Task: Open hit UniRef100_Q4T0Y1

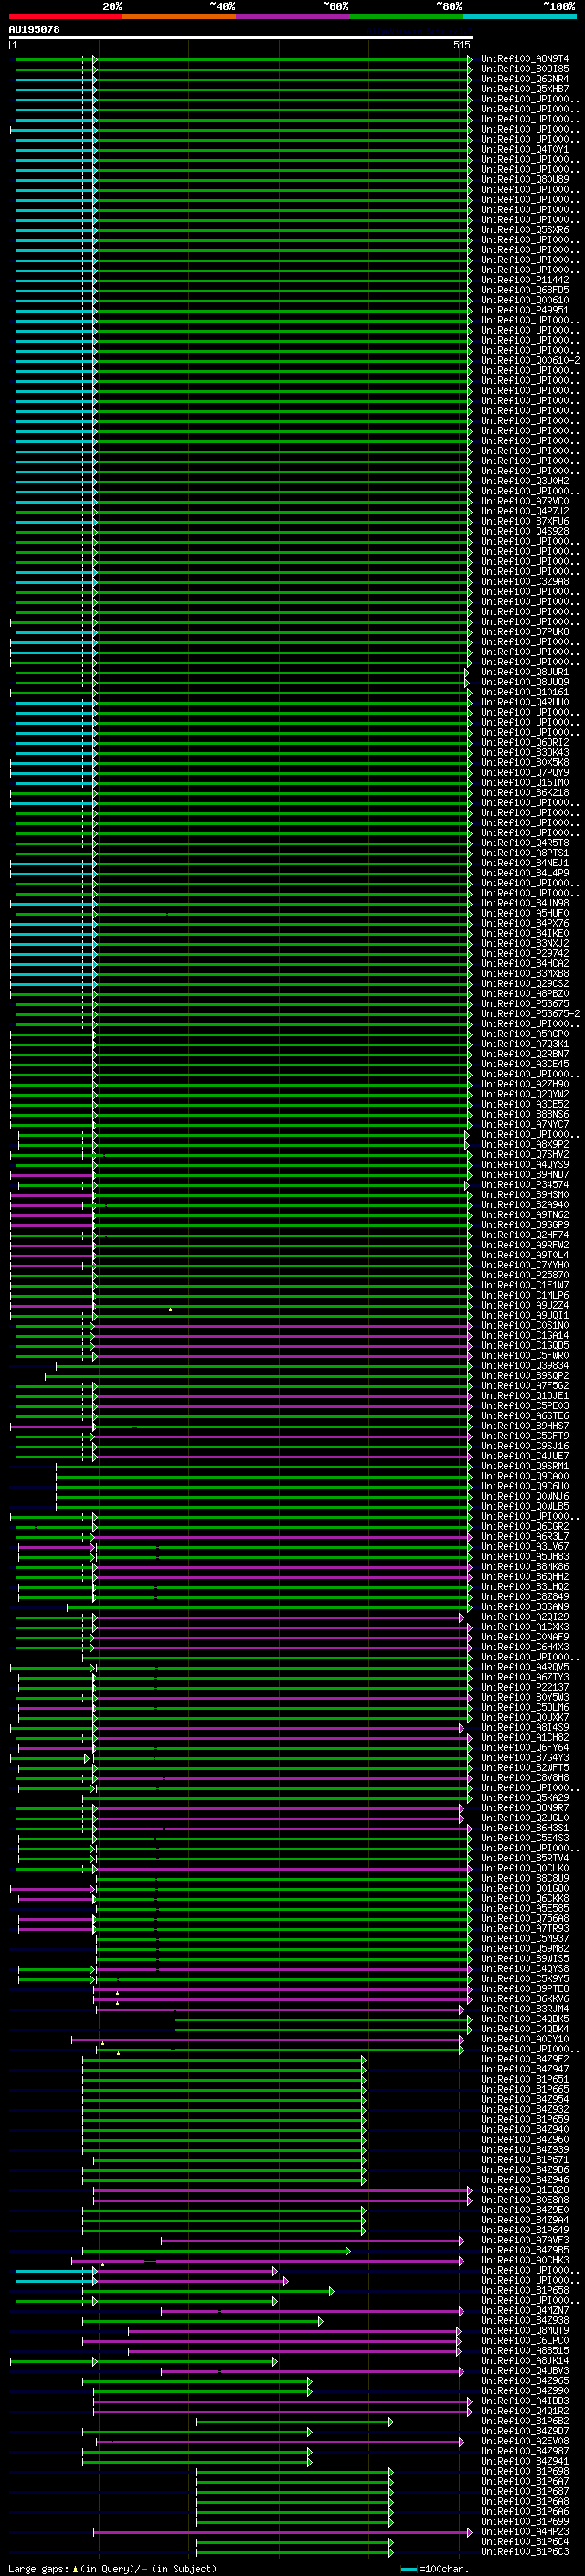Action: point(525,149)
